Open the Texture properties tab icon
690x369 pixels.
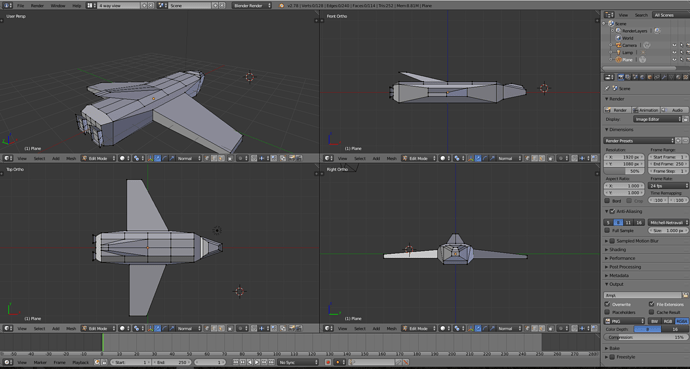click(685, 77)
